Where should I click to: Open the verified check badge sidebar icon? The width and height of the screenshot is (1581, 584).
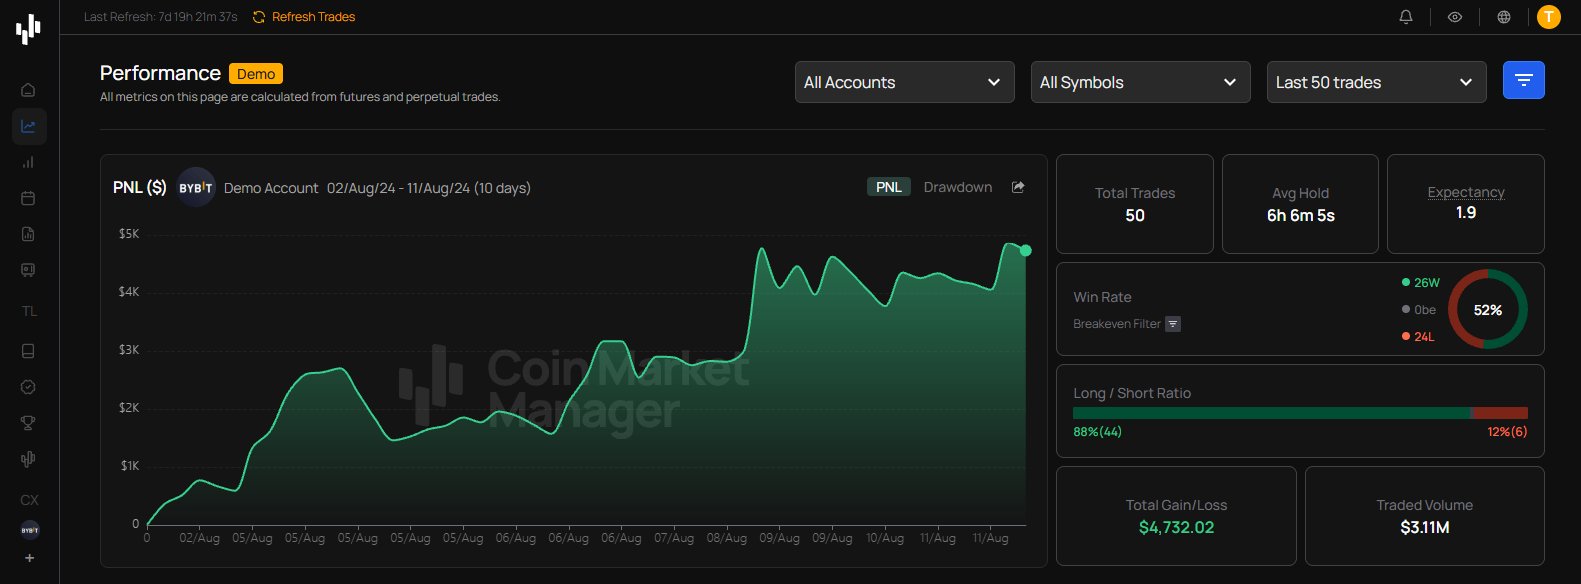click(28, 387)
